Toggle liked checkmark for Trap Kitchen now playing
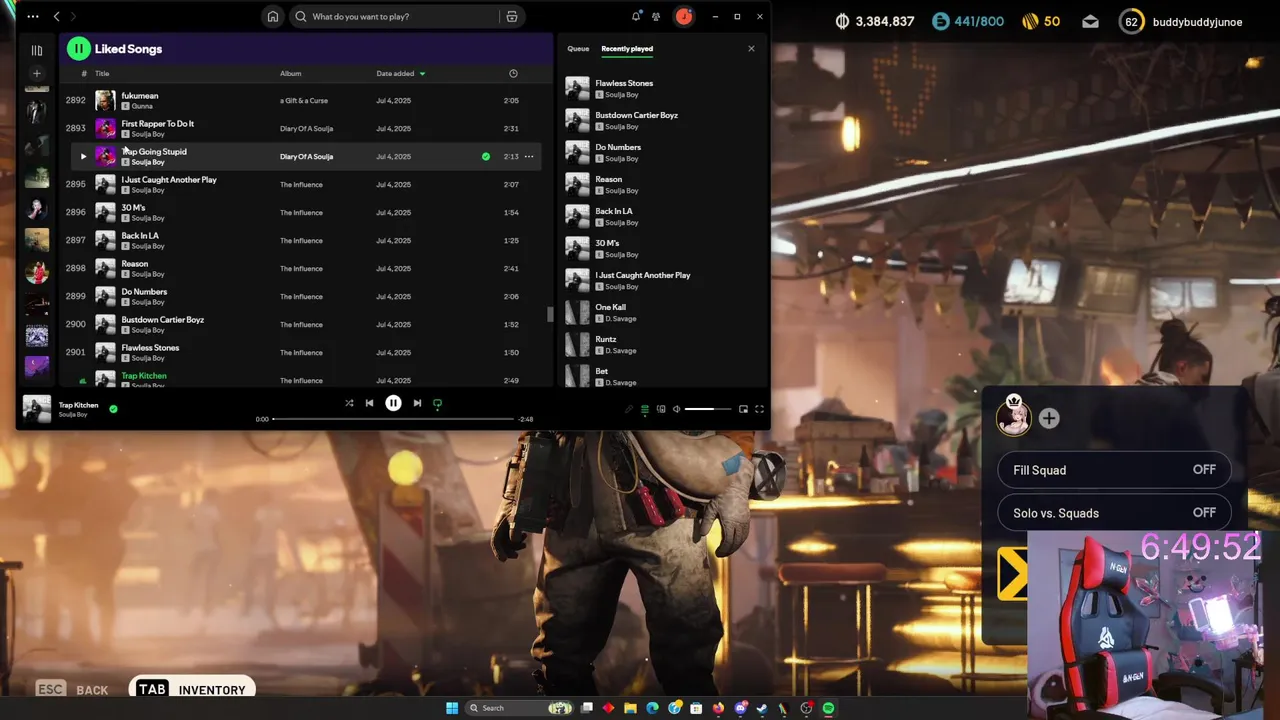The height and width of the screenshot is (720, 1280). (113, 408)
